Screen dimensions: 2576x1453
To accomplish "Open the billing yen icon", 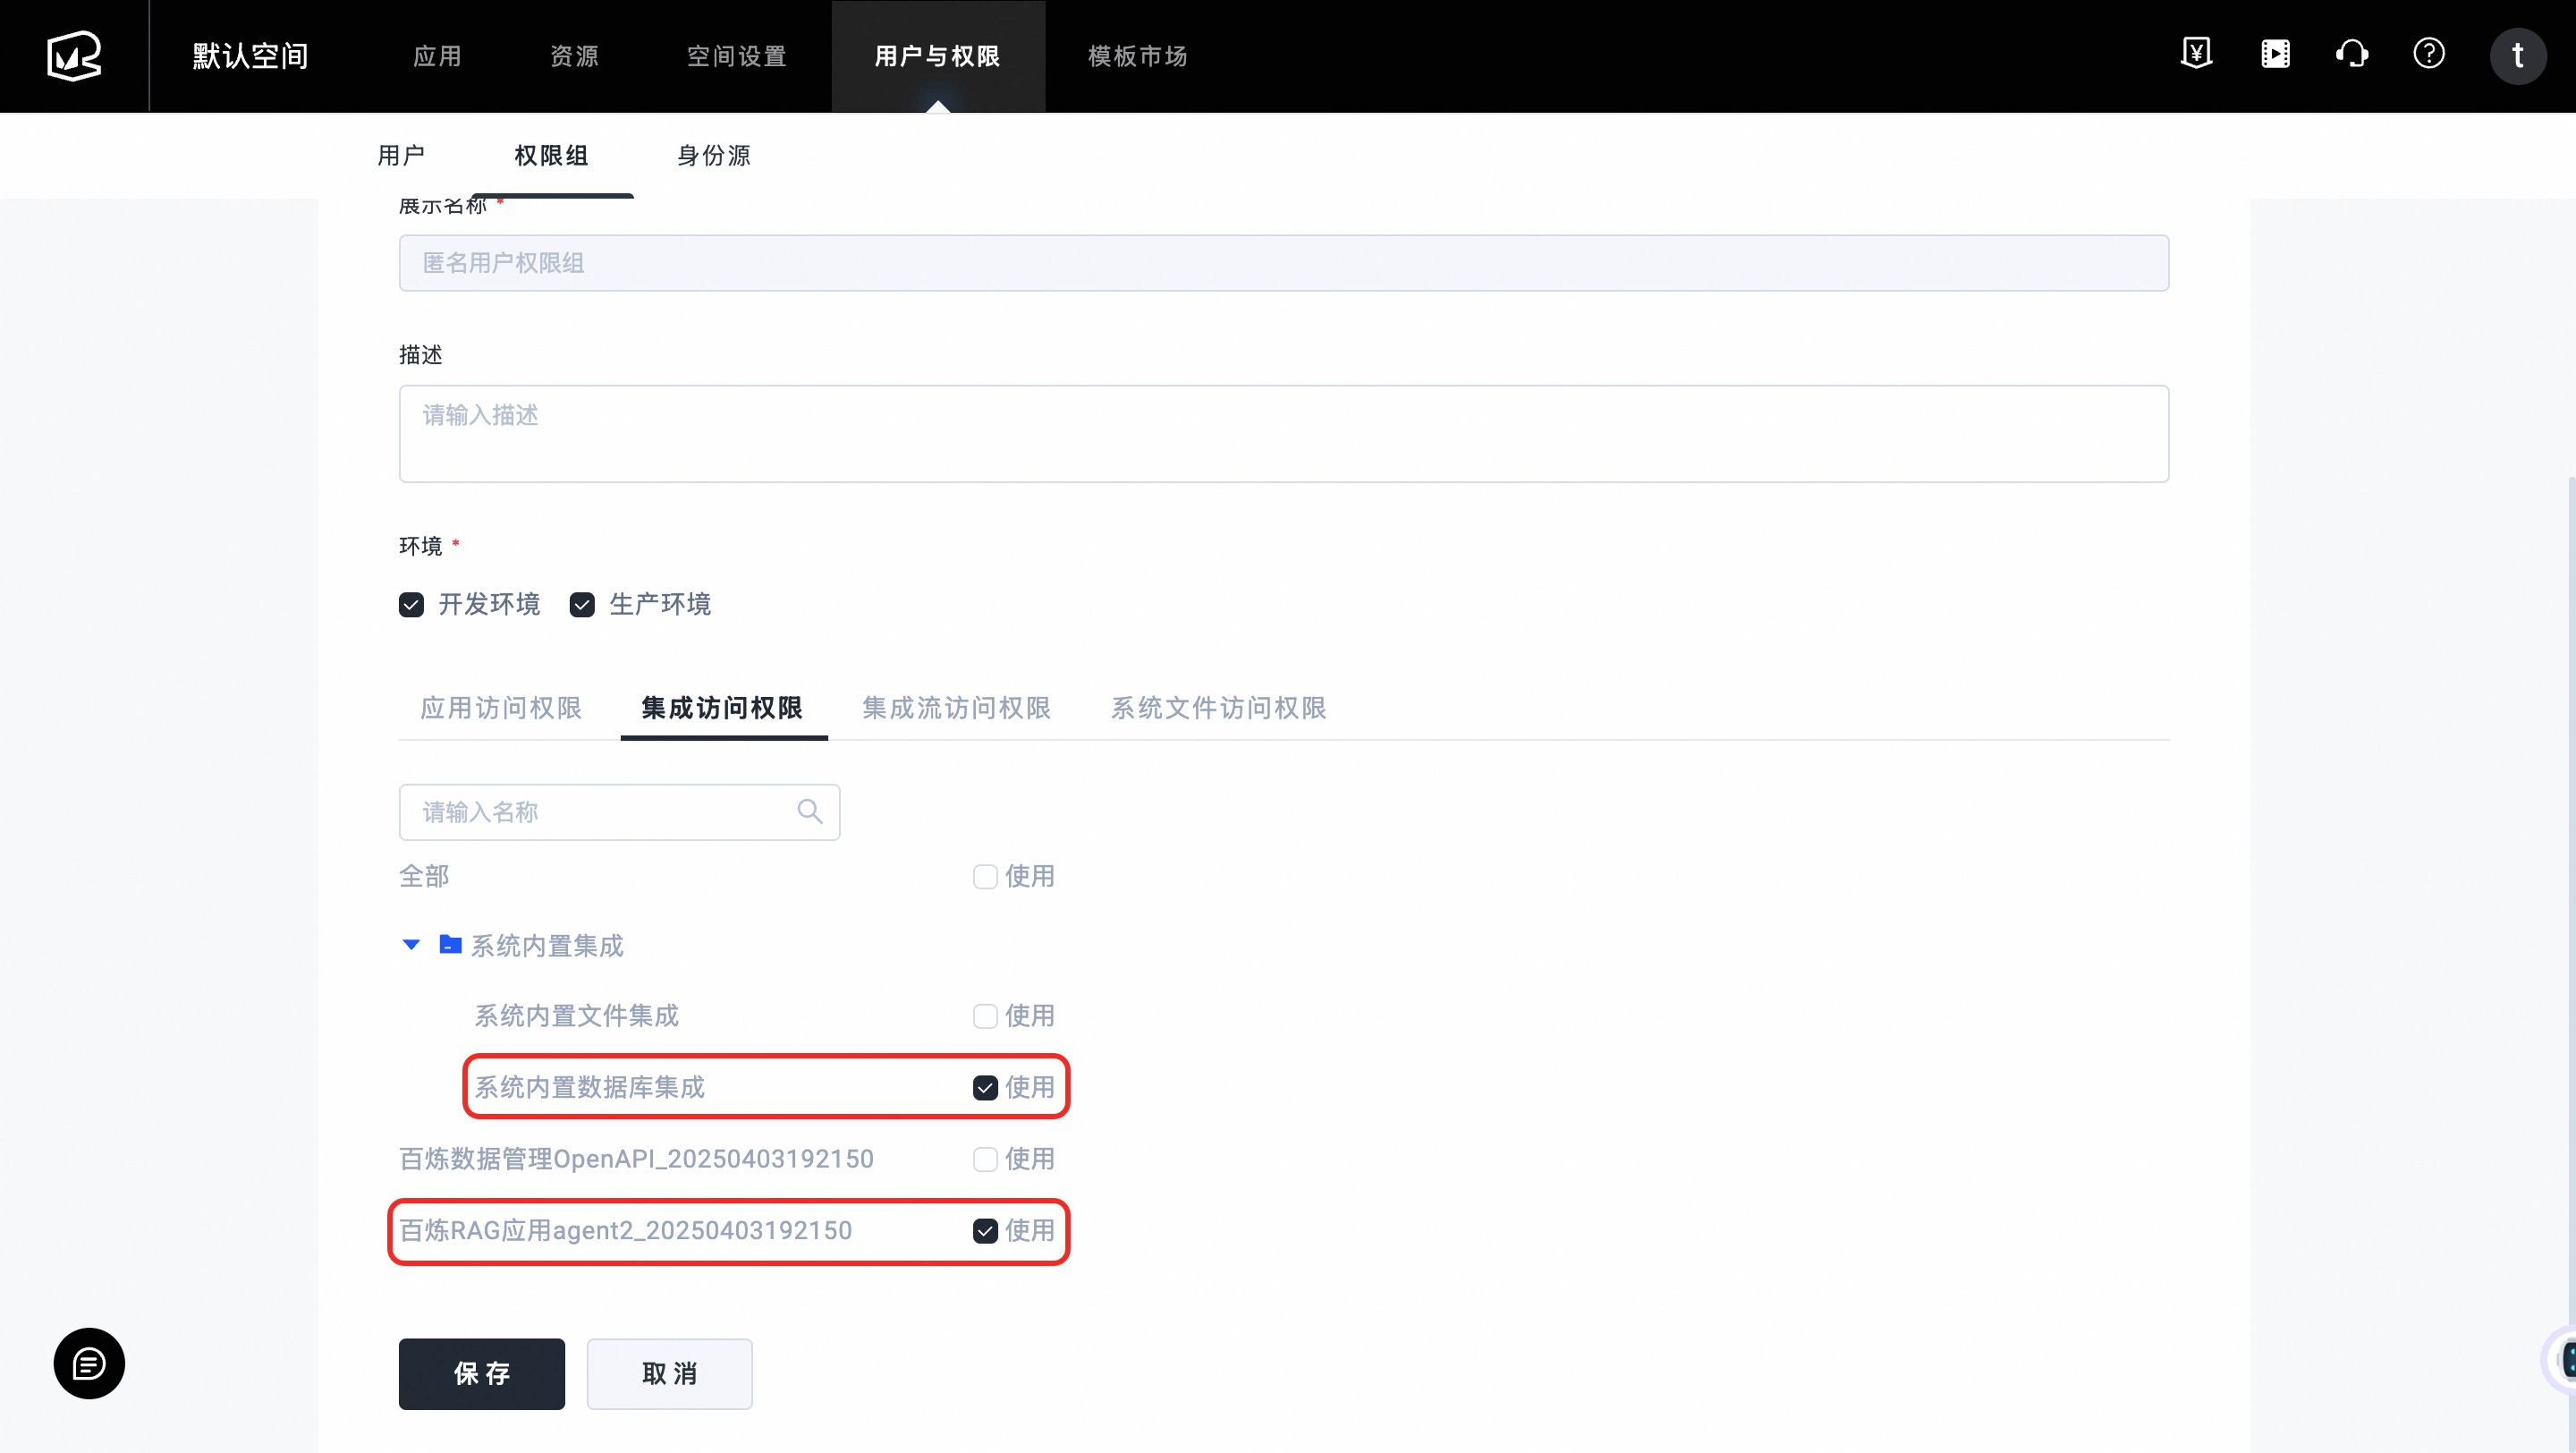I will pyautogui.click(x=2196, y=54).
